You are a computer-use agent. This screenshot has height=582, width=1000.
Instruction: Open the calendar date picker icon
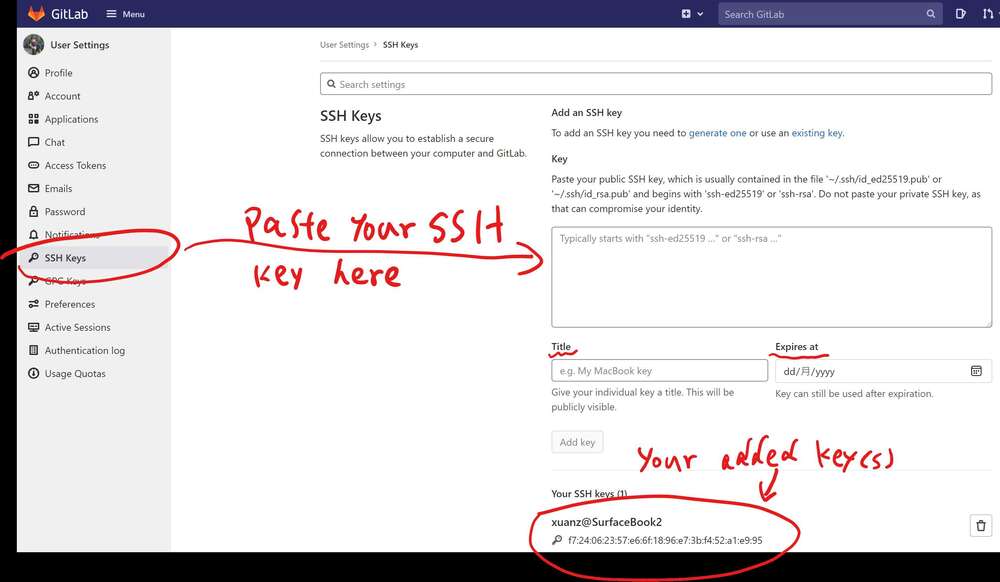(976, 371)
